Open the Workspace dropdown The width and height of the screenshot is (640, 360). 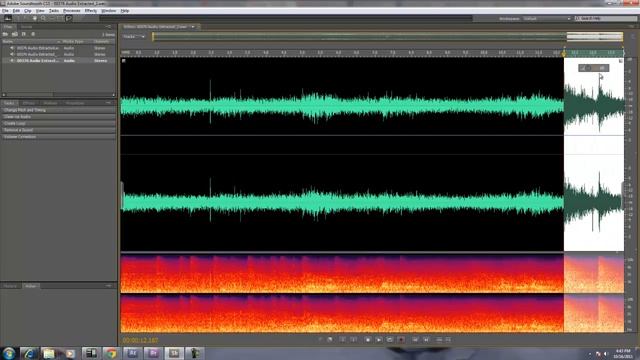point(547,19)
